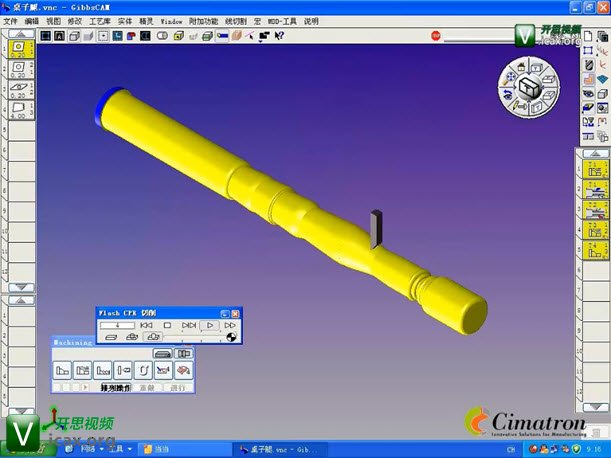Click the dark 'A' icon in the top toolbar
This screenshot has height=458, width=611.
59,36
